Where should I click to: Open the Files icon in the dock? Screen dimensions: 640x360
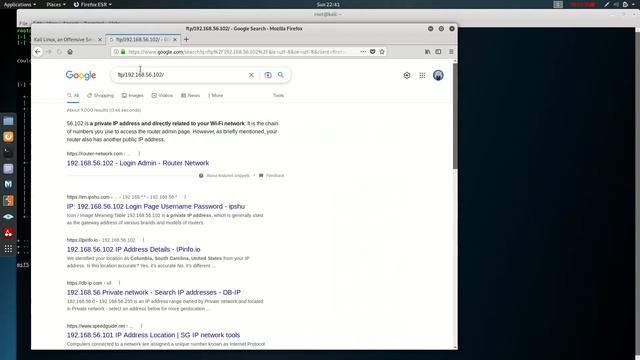[8, 121]
